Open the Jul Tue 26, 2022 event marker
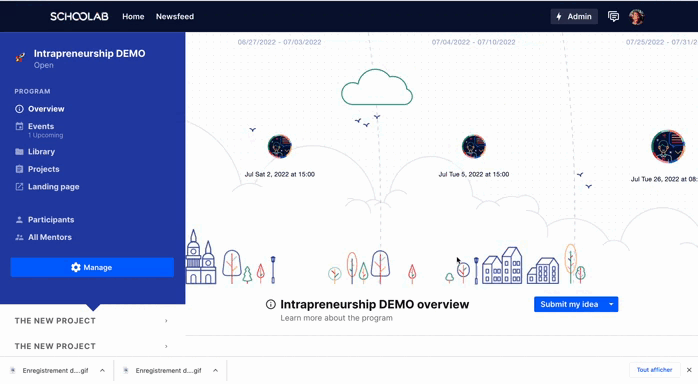This screenshot has height=384, width=698. 668,146
